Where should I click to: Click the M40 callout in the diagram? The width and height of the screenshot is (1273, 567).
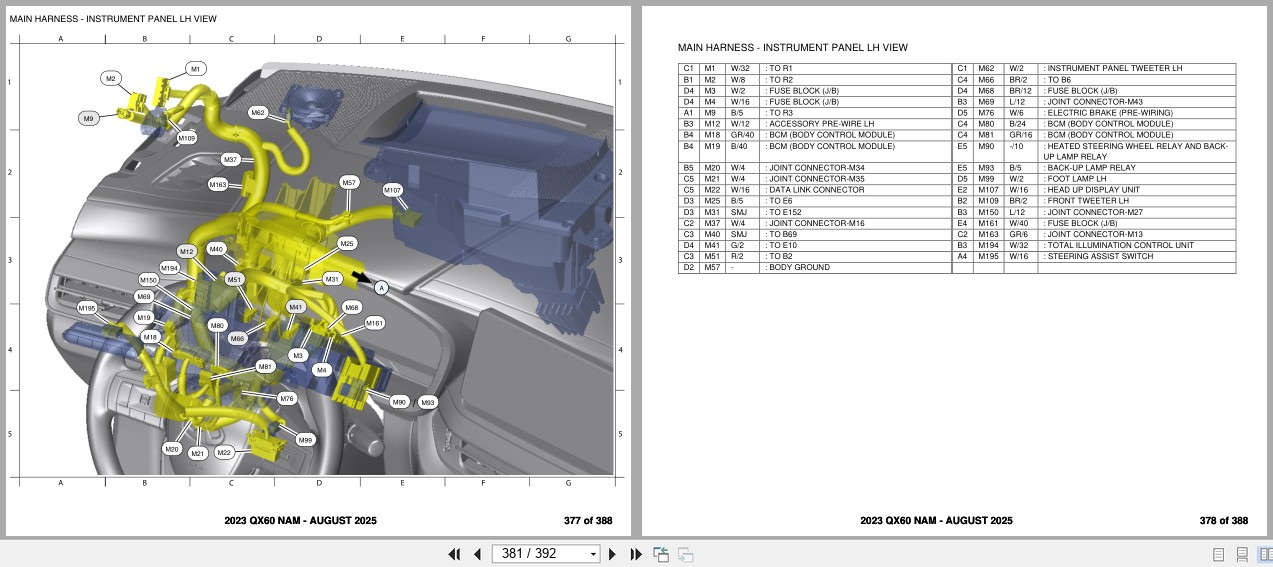pyautogui.click(x=217, y=249)
